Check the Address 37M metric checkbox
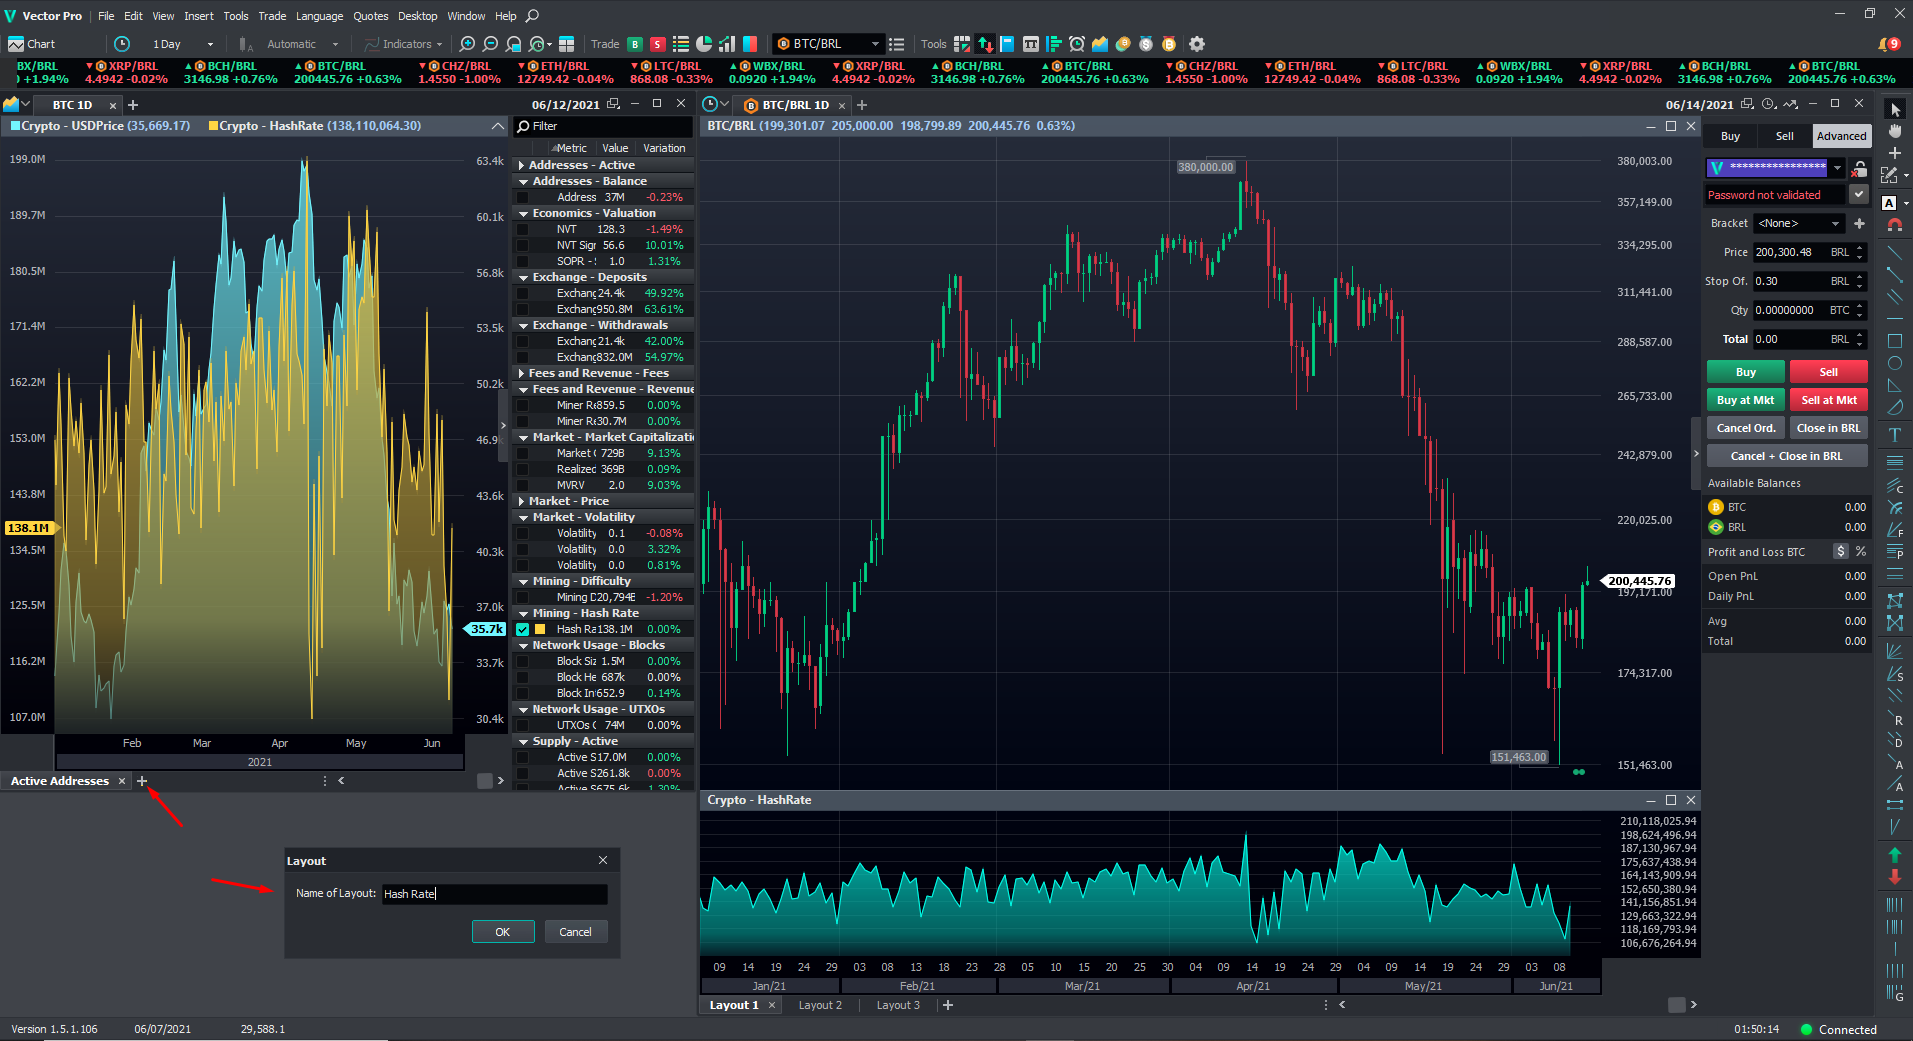The height and width of the screenshot is (1041, 1913). [522, 197]
